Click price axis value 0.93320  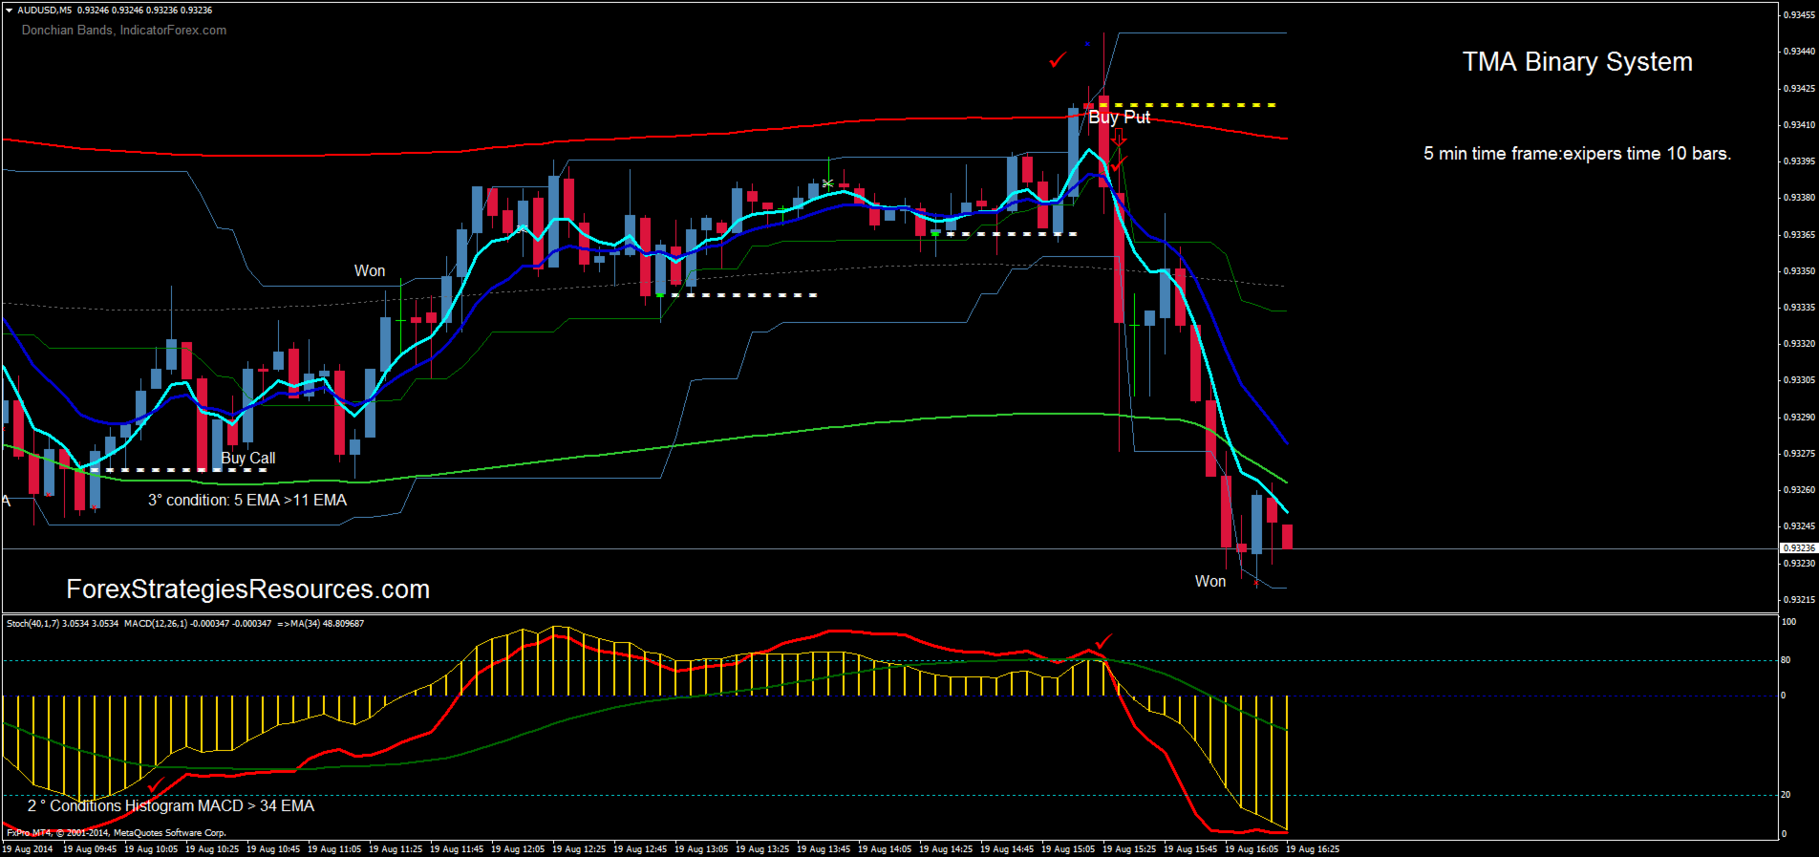[x=1799, y=344]
